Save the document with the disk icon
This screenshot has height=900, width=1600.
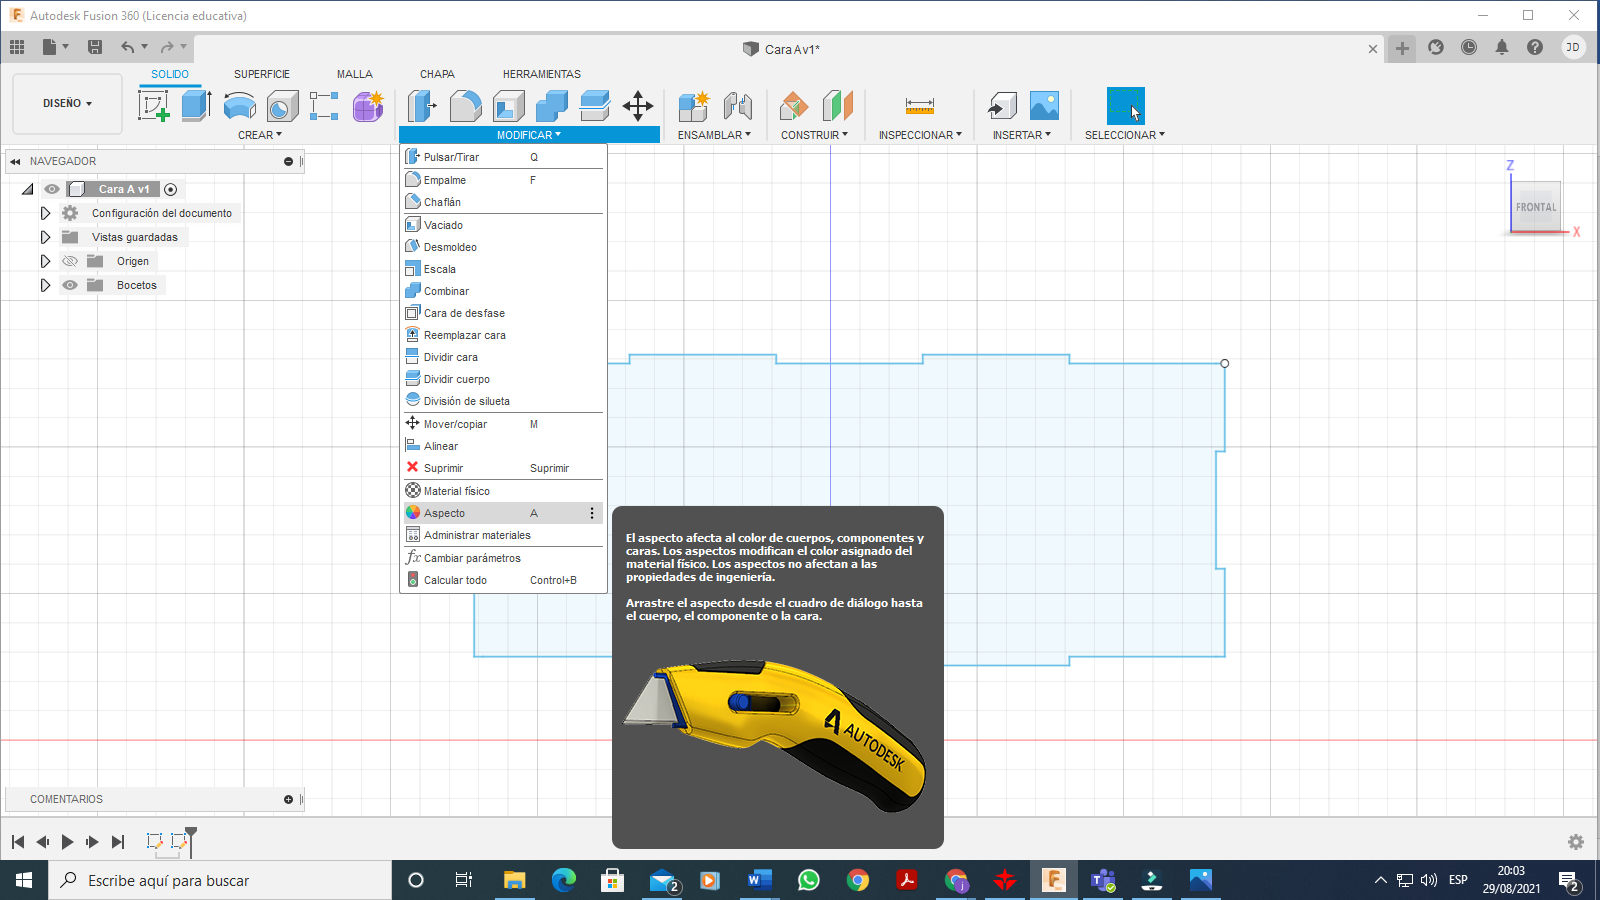tap(95, 47)
